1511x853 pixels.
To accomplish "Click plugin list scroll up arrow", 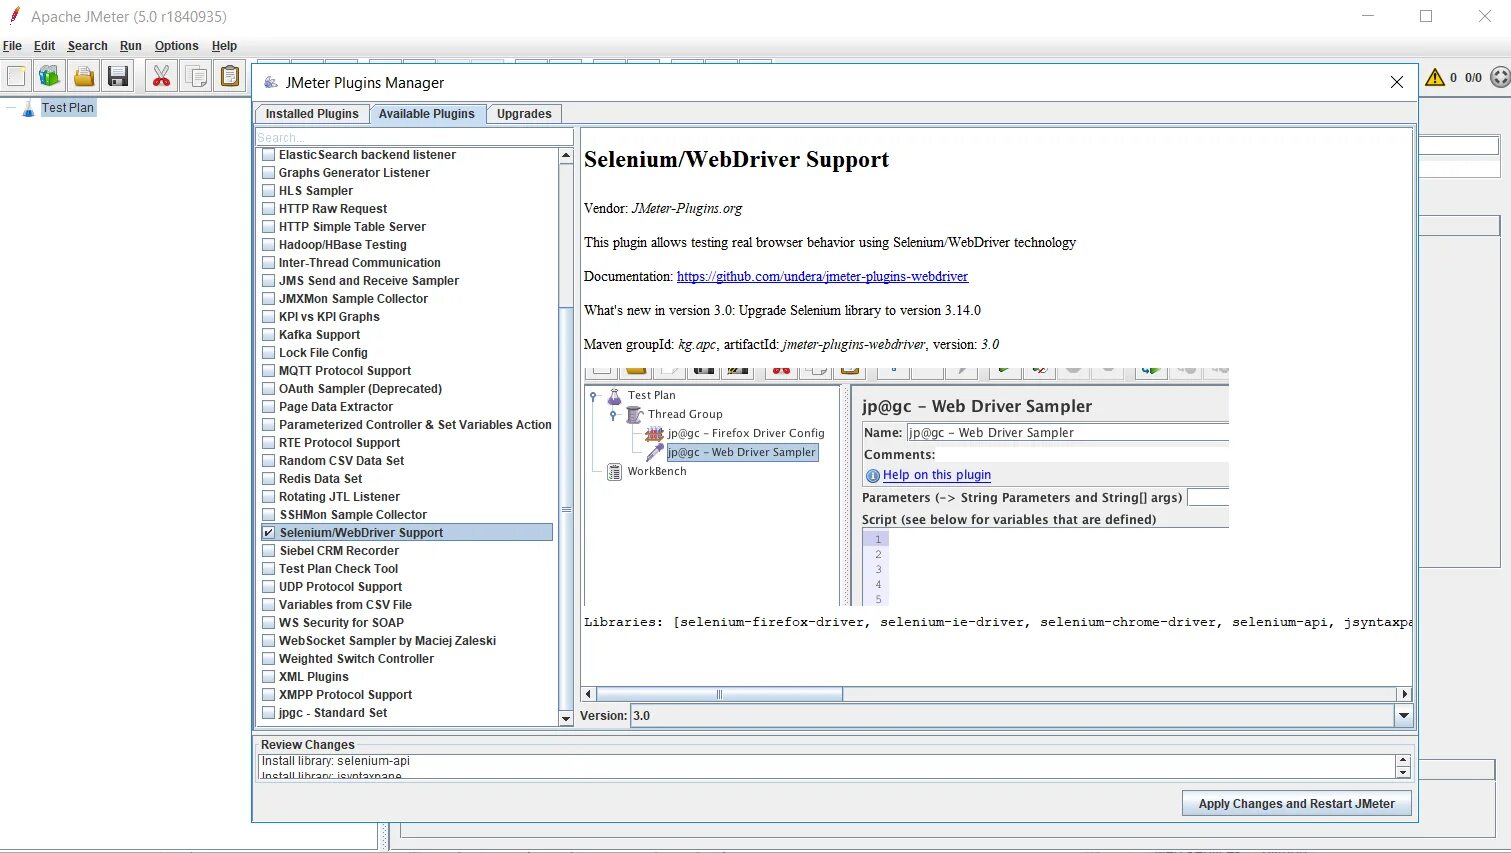I will [566, 156].
